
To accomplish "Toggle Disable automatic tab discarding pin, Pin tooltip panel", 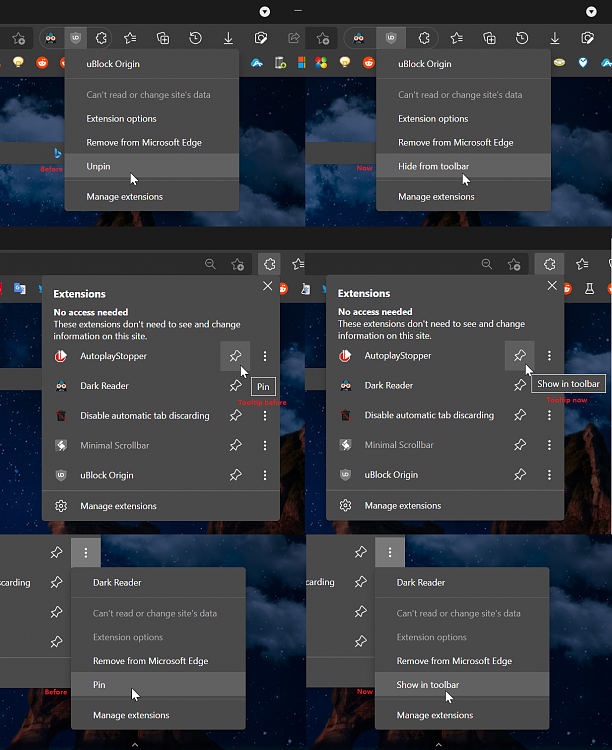I will click(x=235, y=415).
